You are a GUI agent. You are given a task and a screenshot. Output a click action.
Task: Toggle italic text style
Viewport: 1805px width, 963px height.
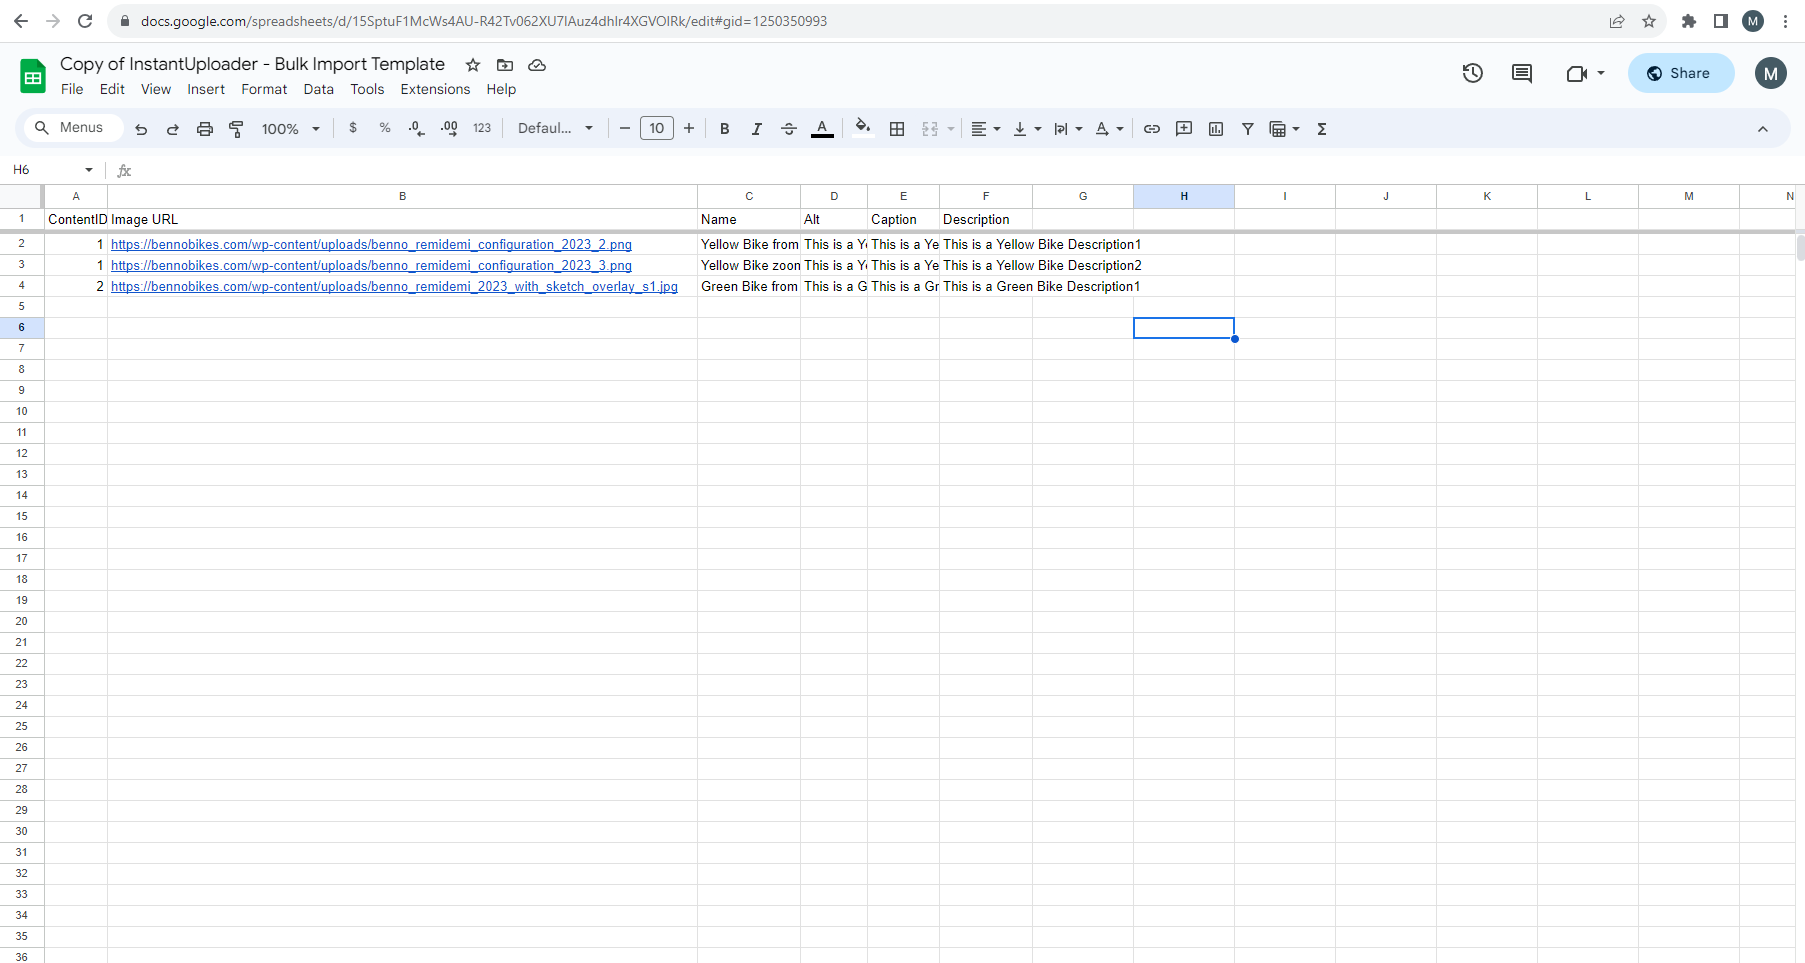point(757,129)
